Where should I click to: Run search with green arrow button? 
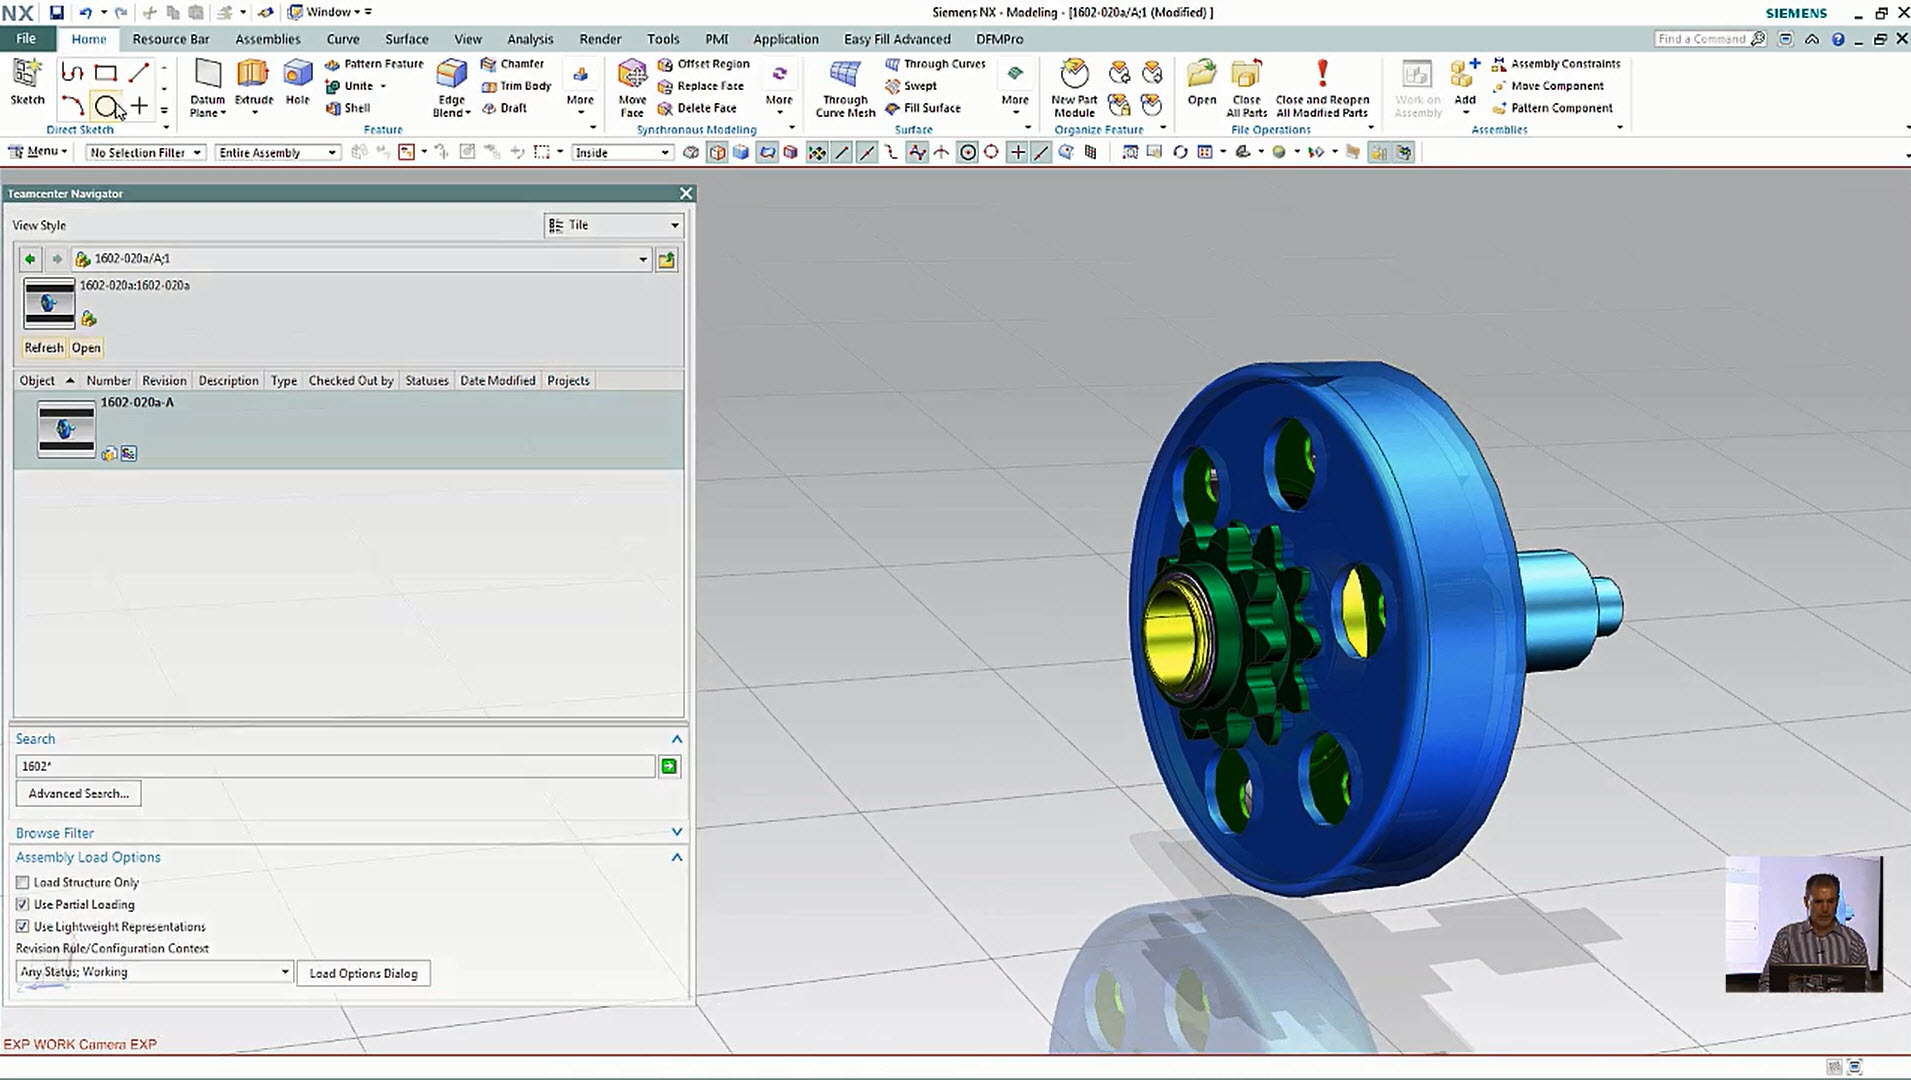click(x=669, y=766)
